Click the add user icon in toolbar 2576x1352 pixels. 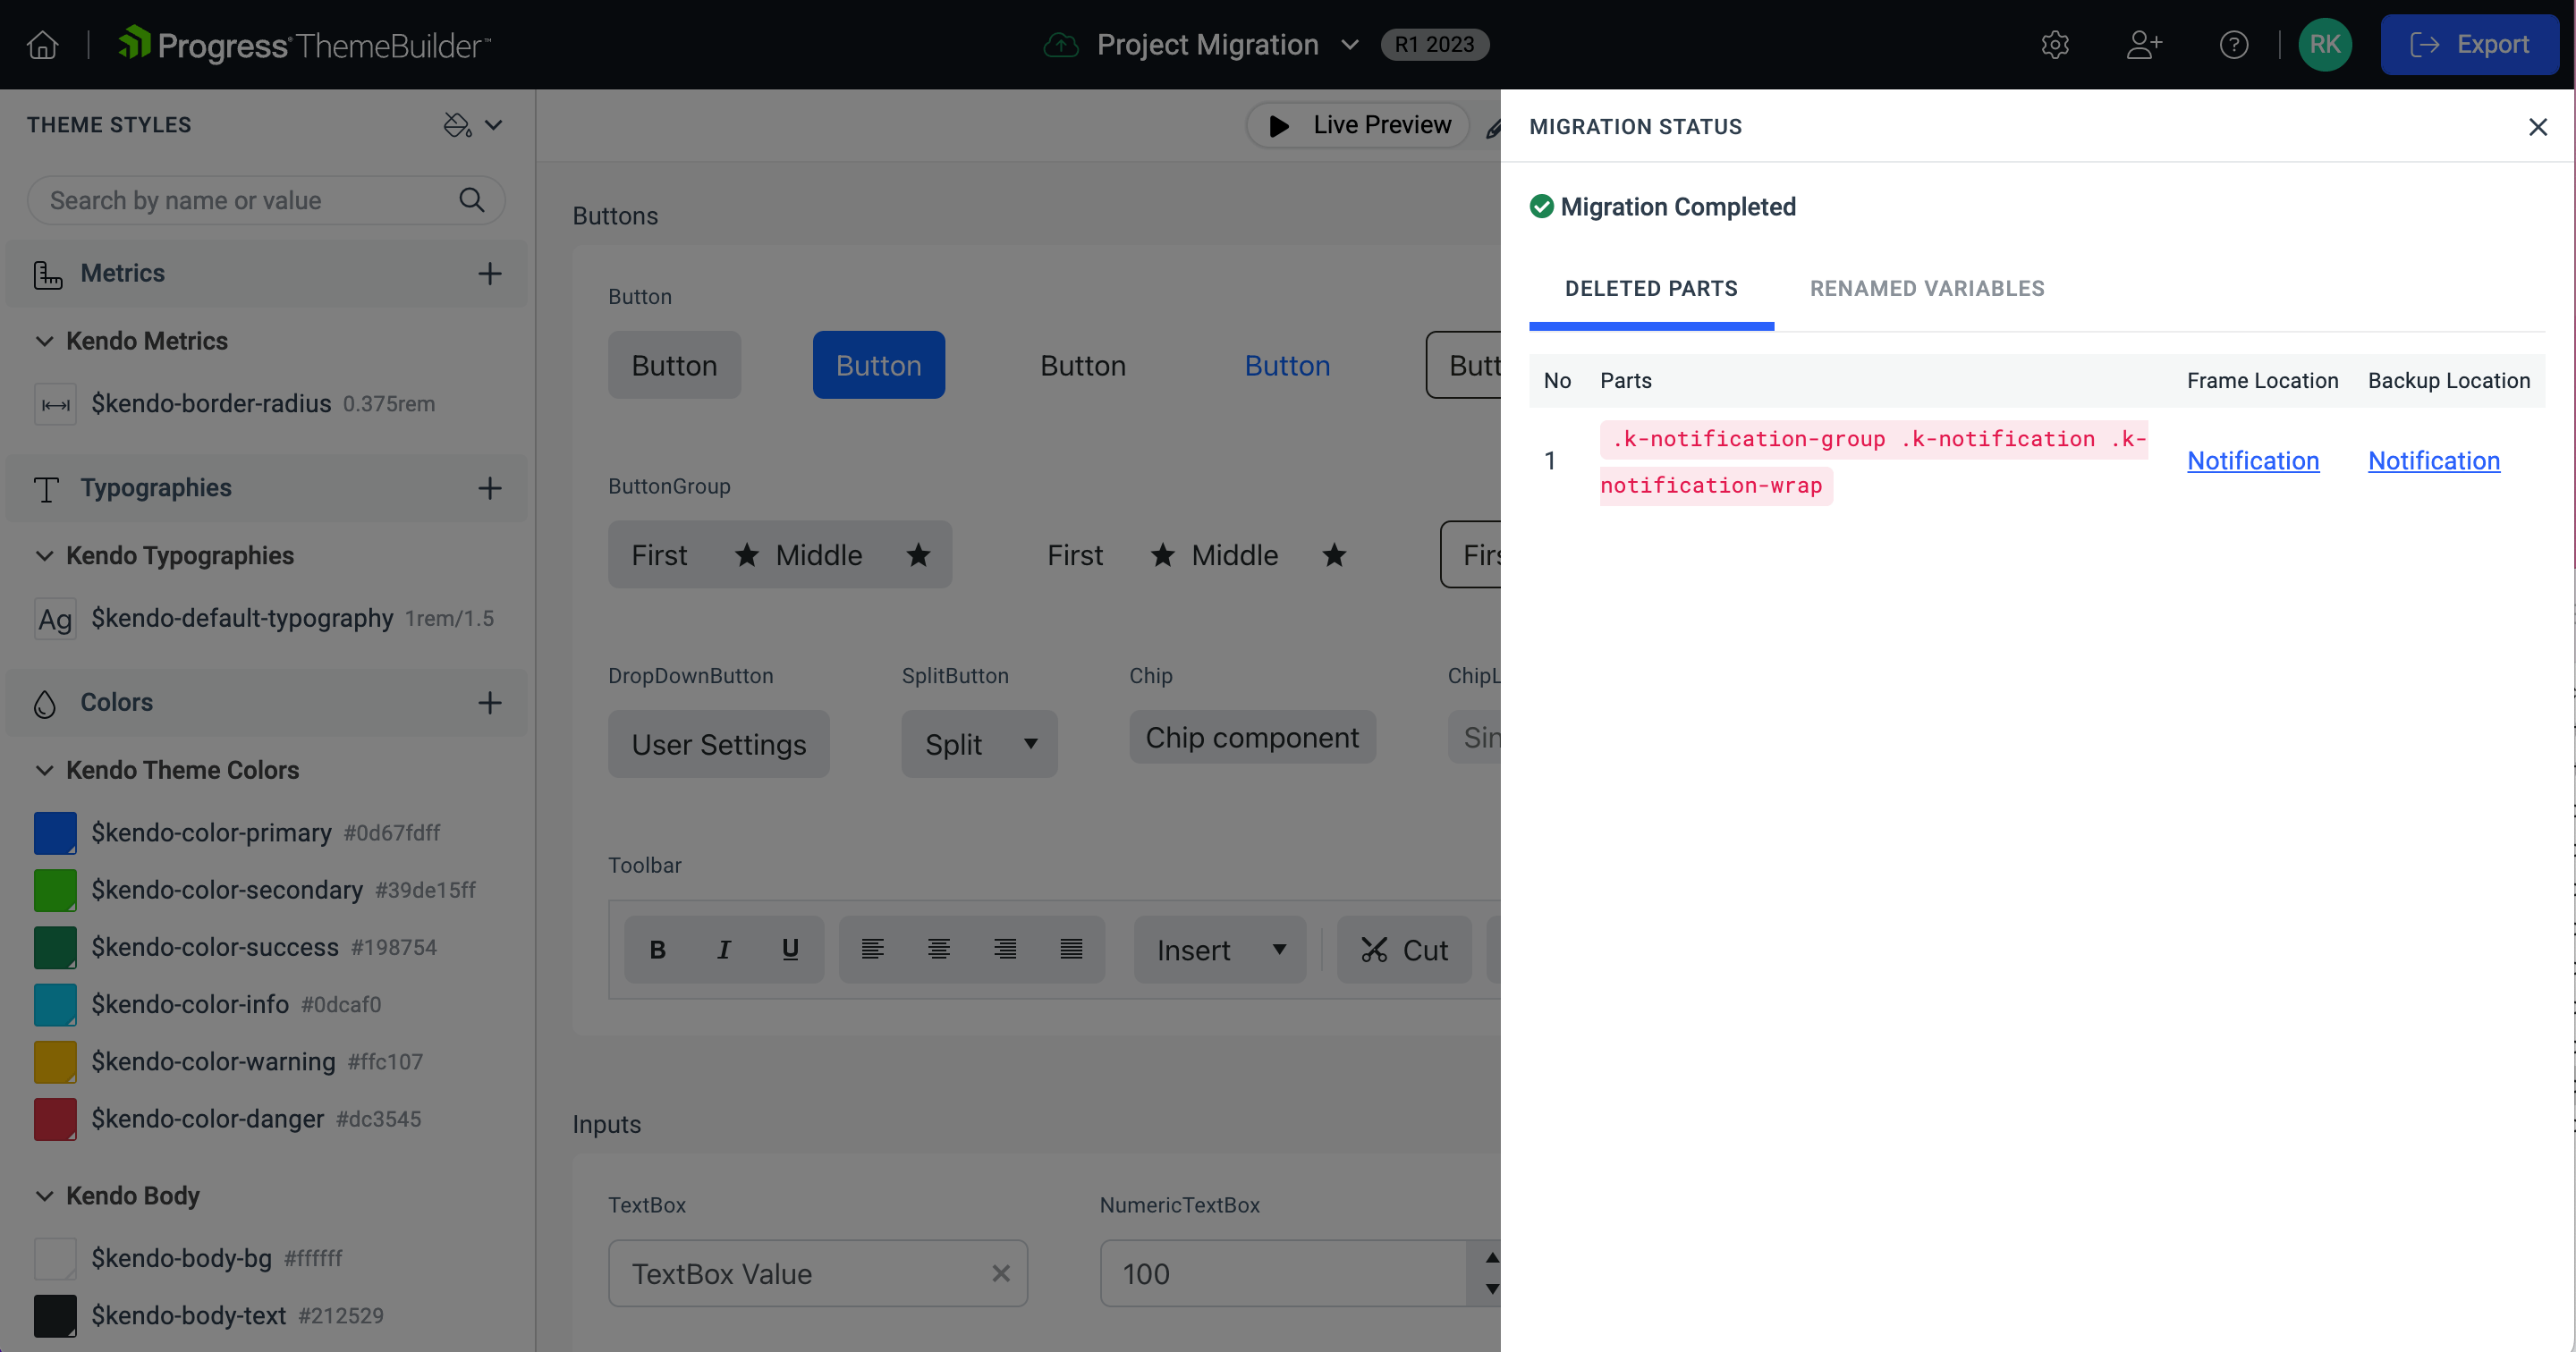[2145, 45]
